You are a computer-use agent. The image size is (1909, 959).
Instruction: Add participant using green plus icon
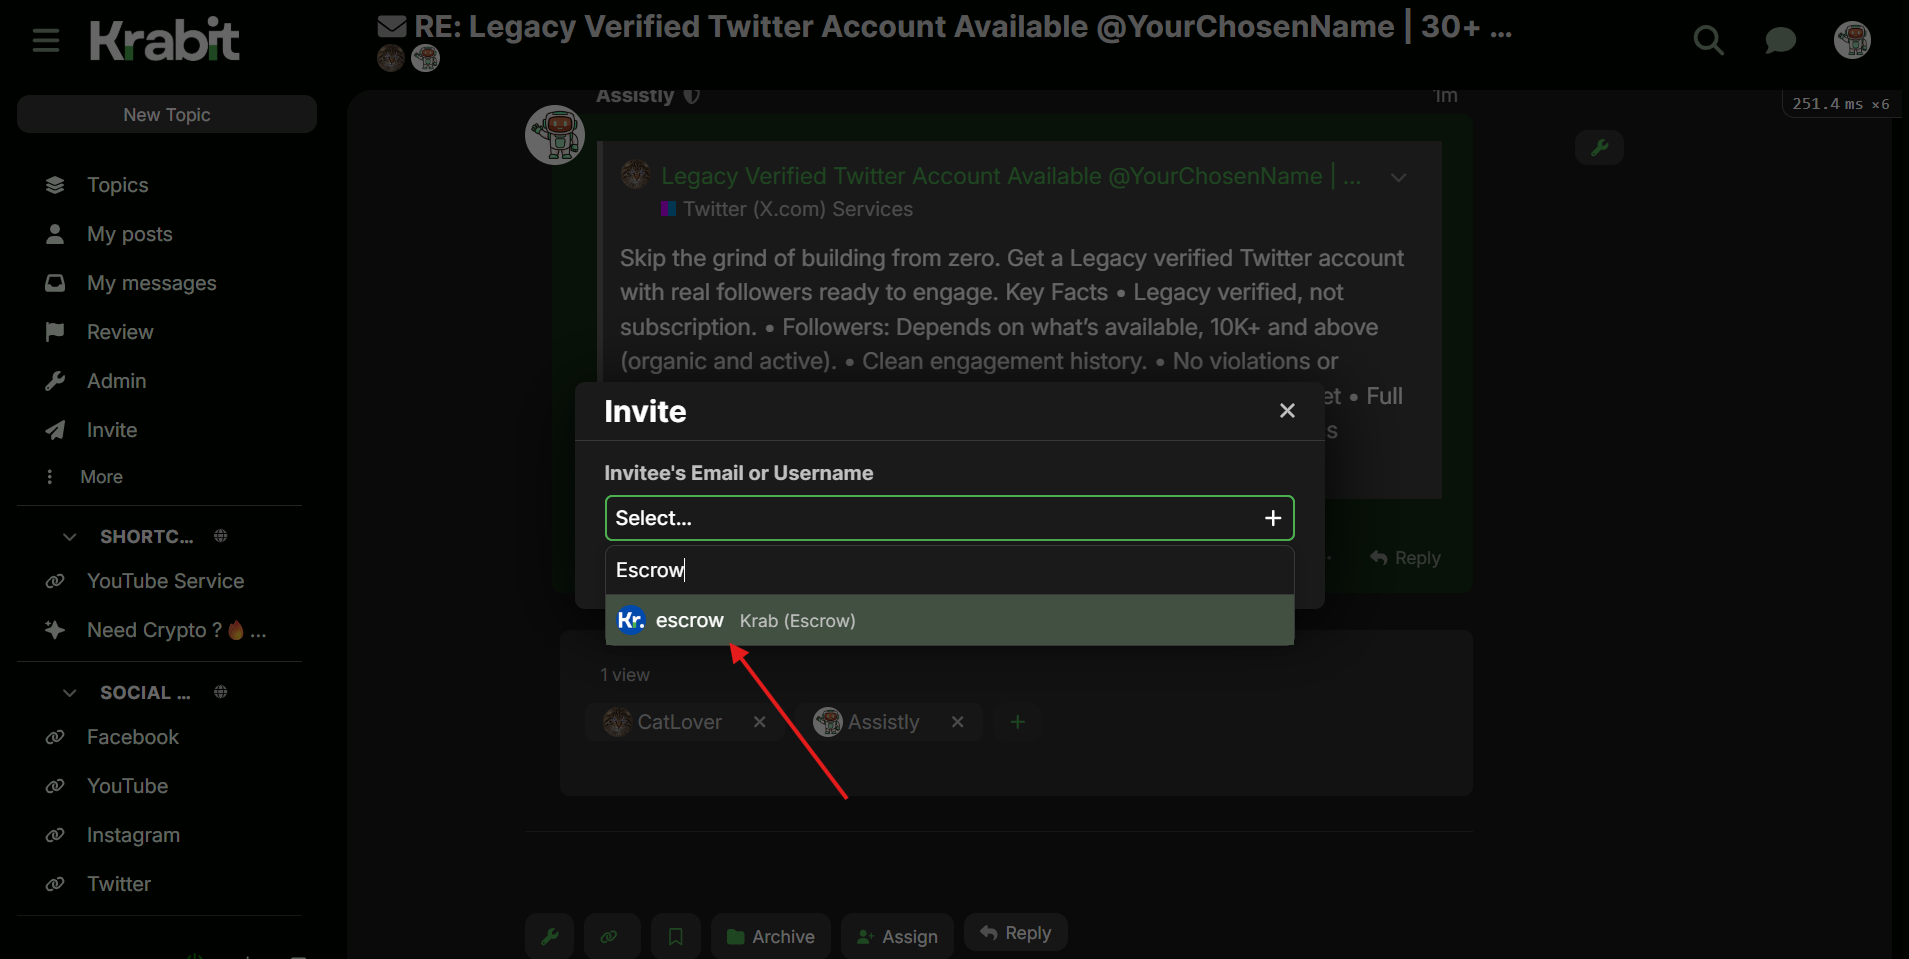[x=1017, y=722]
